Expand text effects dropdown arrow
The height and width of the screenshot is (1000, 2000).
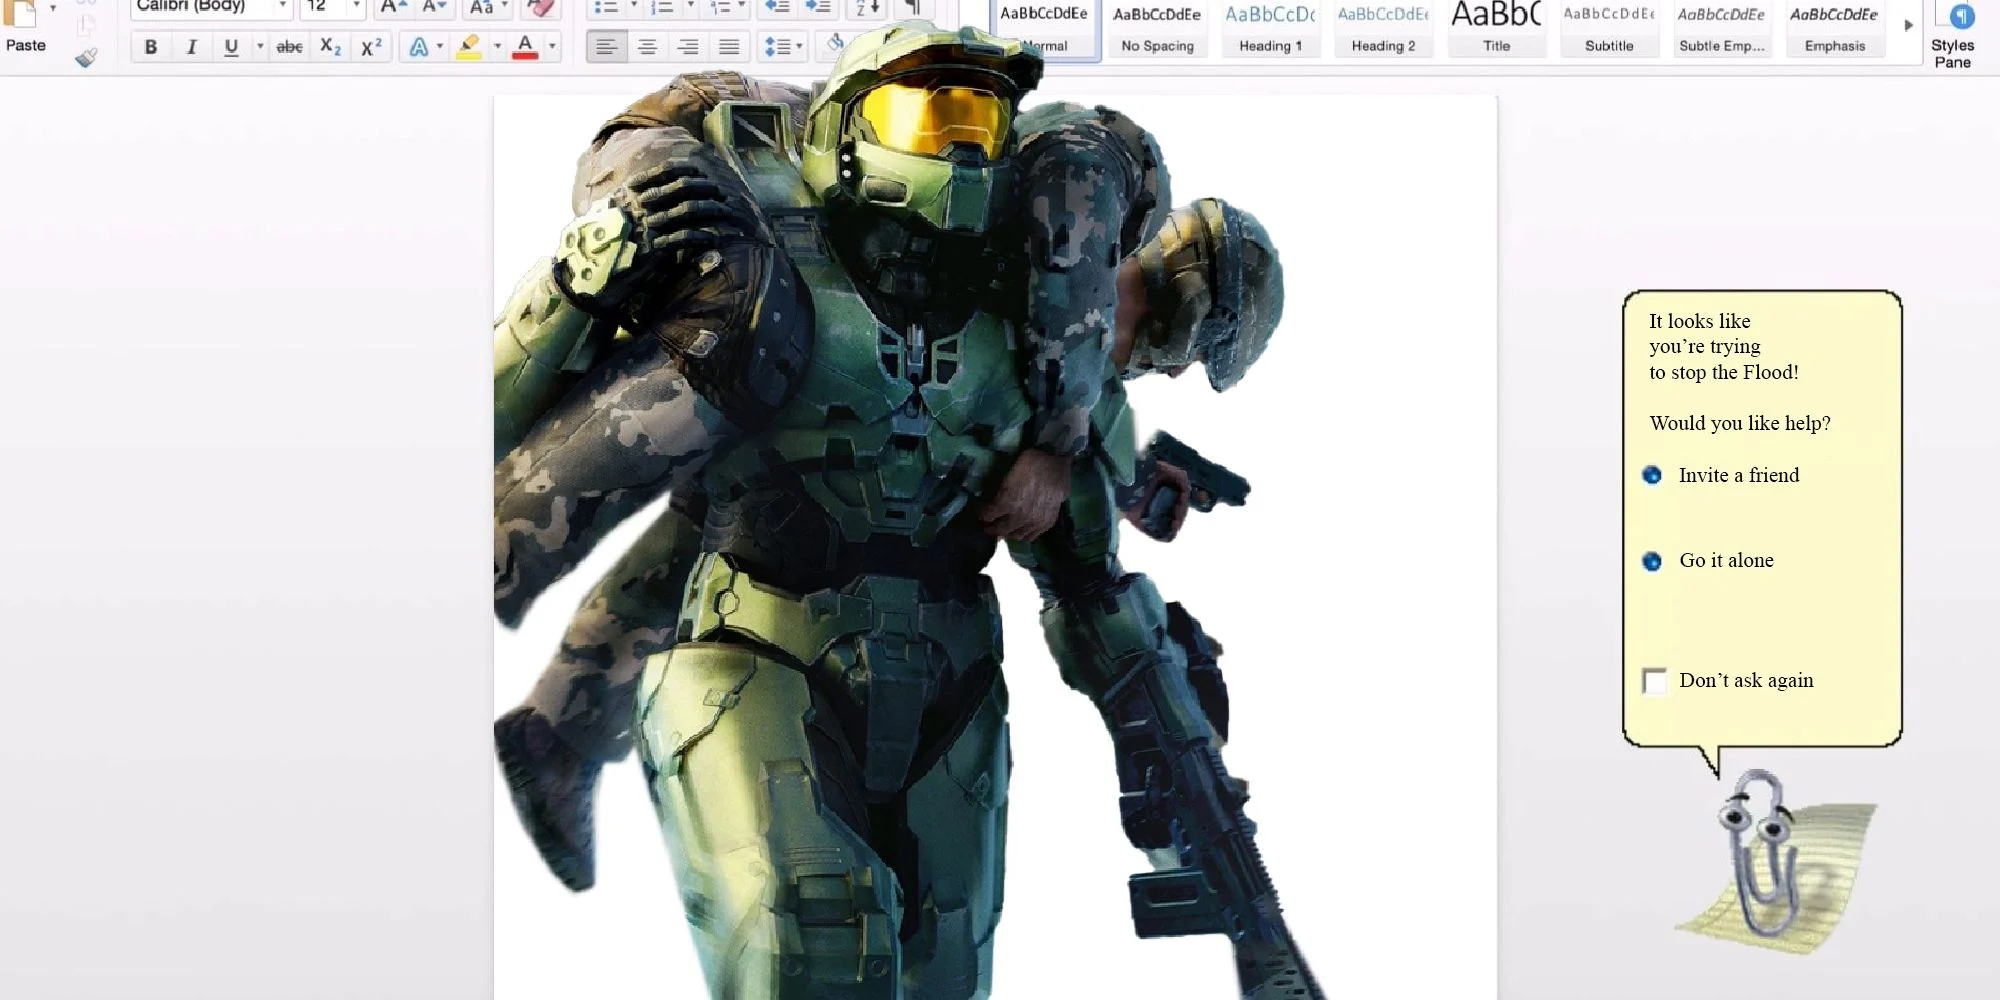click(440, 47)
